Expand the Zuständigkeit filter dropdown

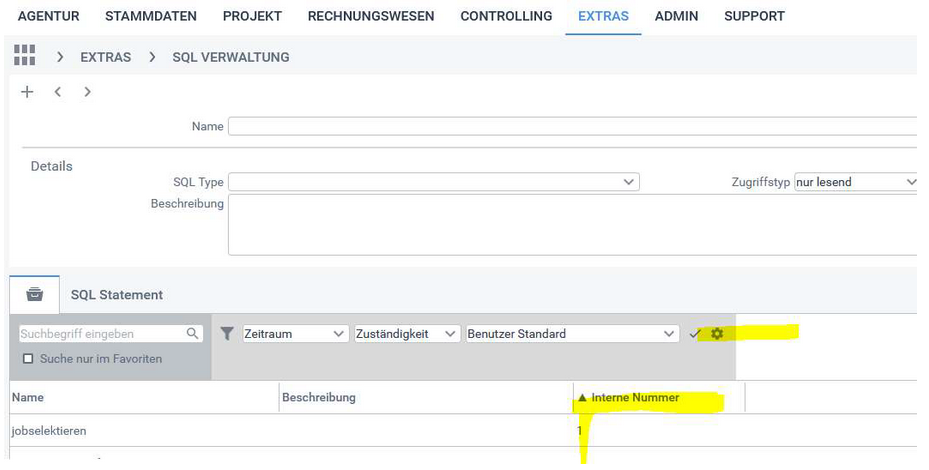(406, 334)
